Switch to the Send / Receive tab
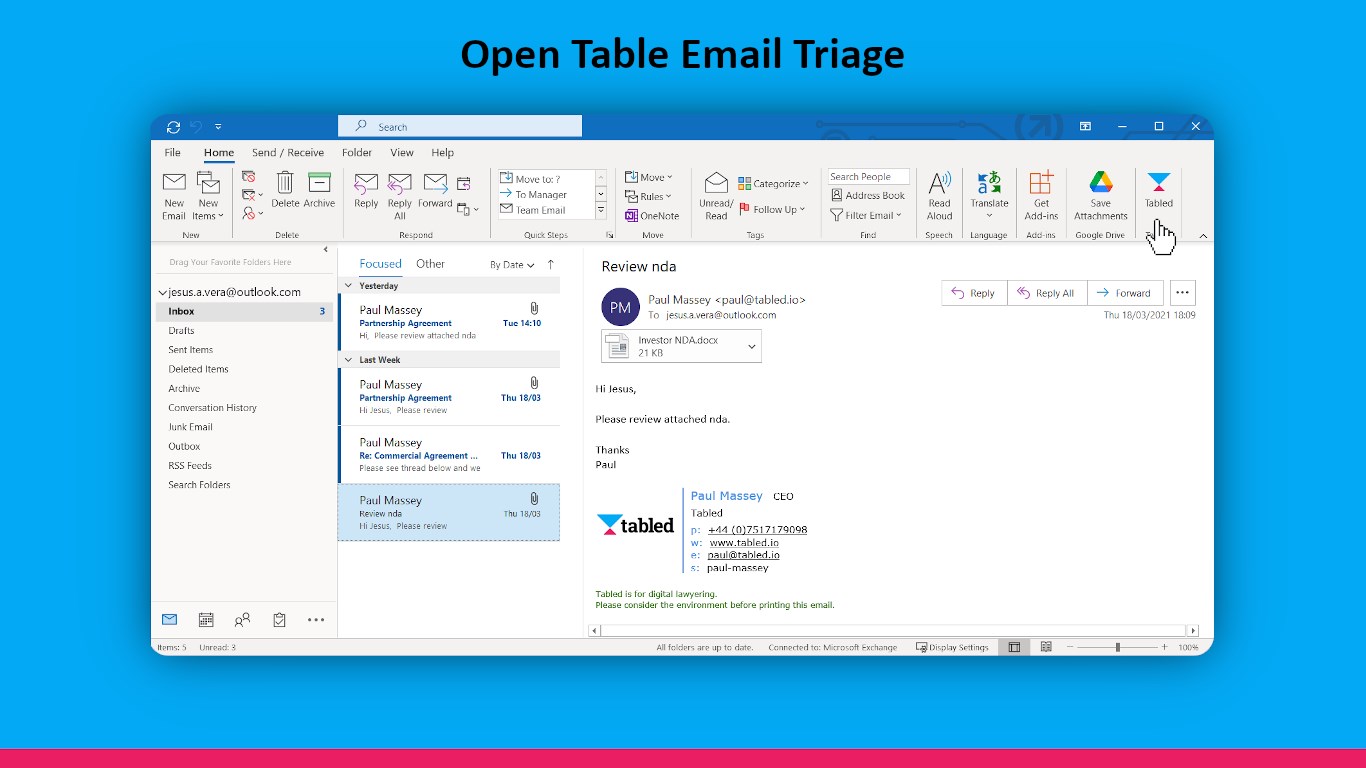 [x=288, y=153]
